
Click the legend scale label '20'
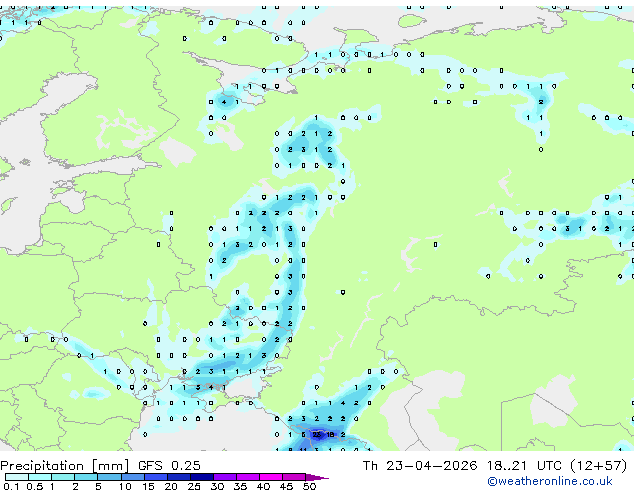[171, 486]
